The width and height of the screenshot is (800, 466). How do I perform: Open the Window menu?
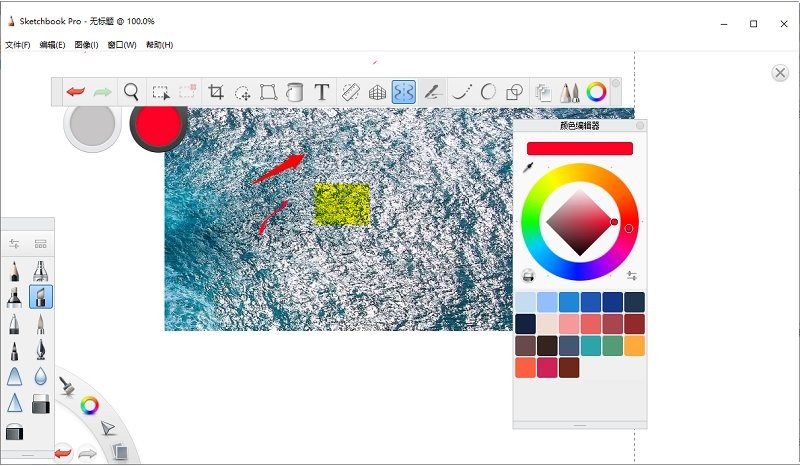point(122,45)
